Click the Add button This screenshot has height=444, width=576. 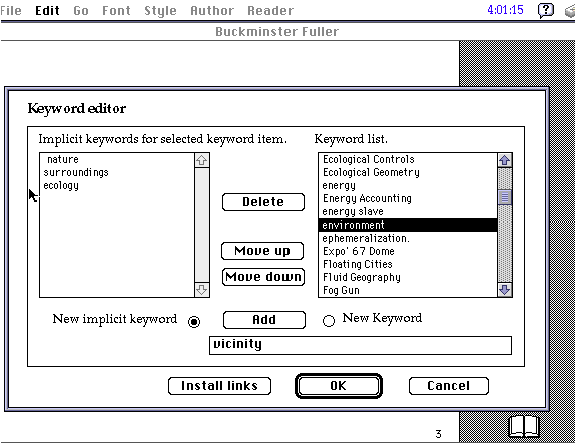(x=264, y=320)
